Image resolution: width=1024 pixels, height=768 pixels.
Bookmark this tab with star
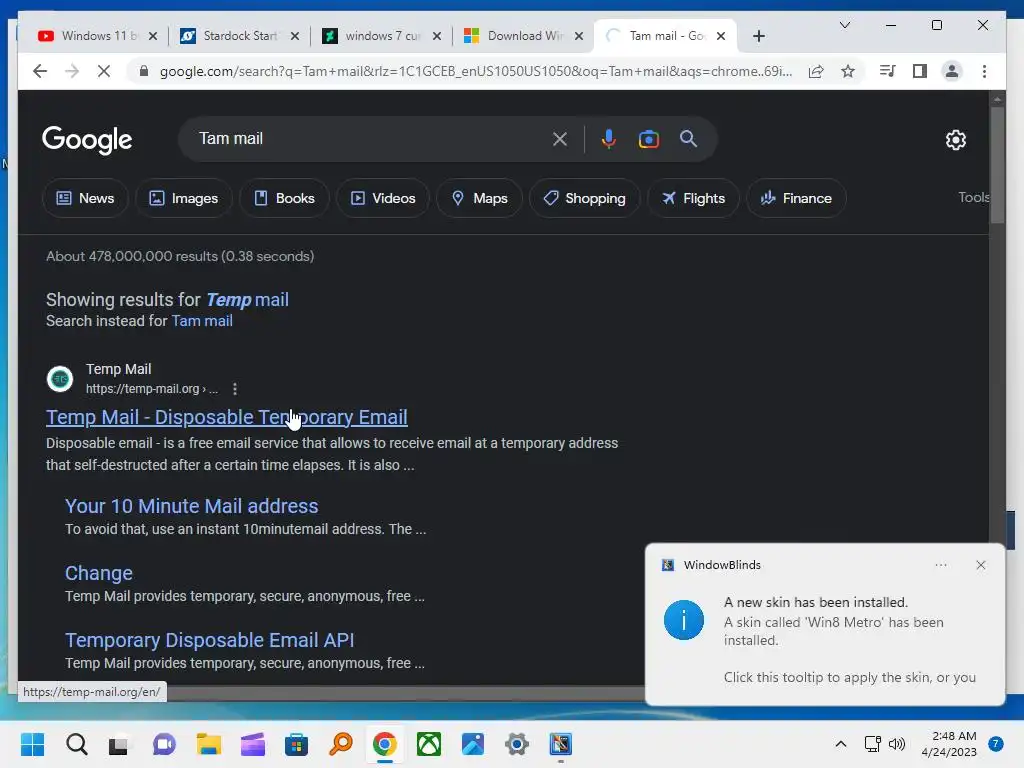coord(848,71)
